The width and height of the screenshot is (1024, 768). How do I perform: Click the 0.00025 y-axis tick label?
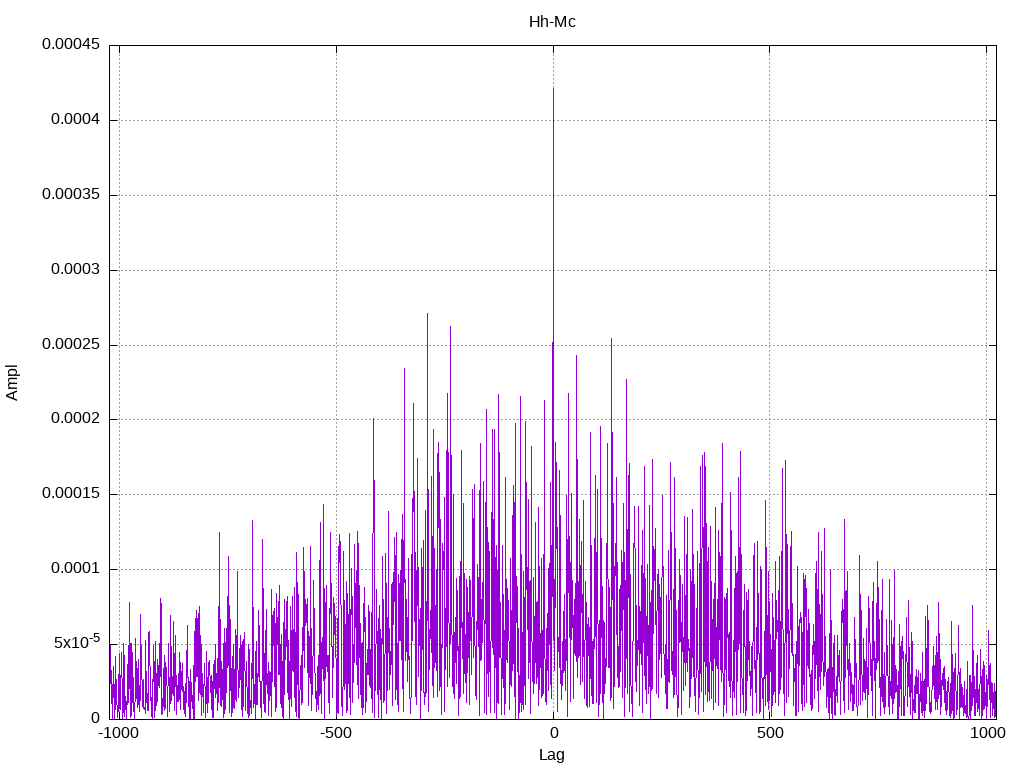(71, 344)
